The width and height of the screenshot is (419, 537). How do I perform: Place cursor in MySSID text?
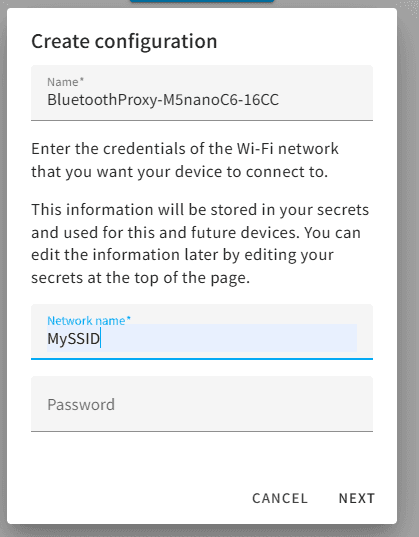tap(73, 339)
